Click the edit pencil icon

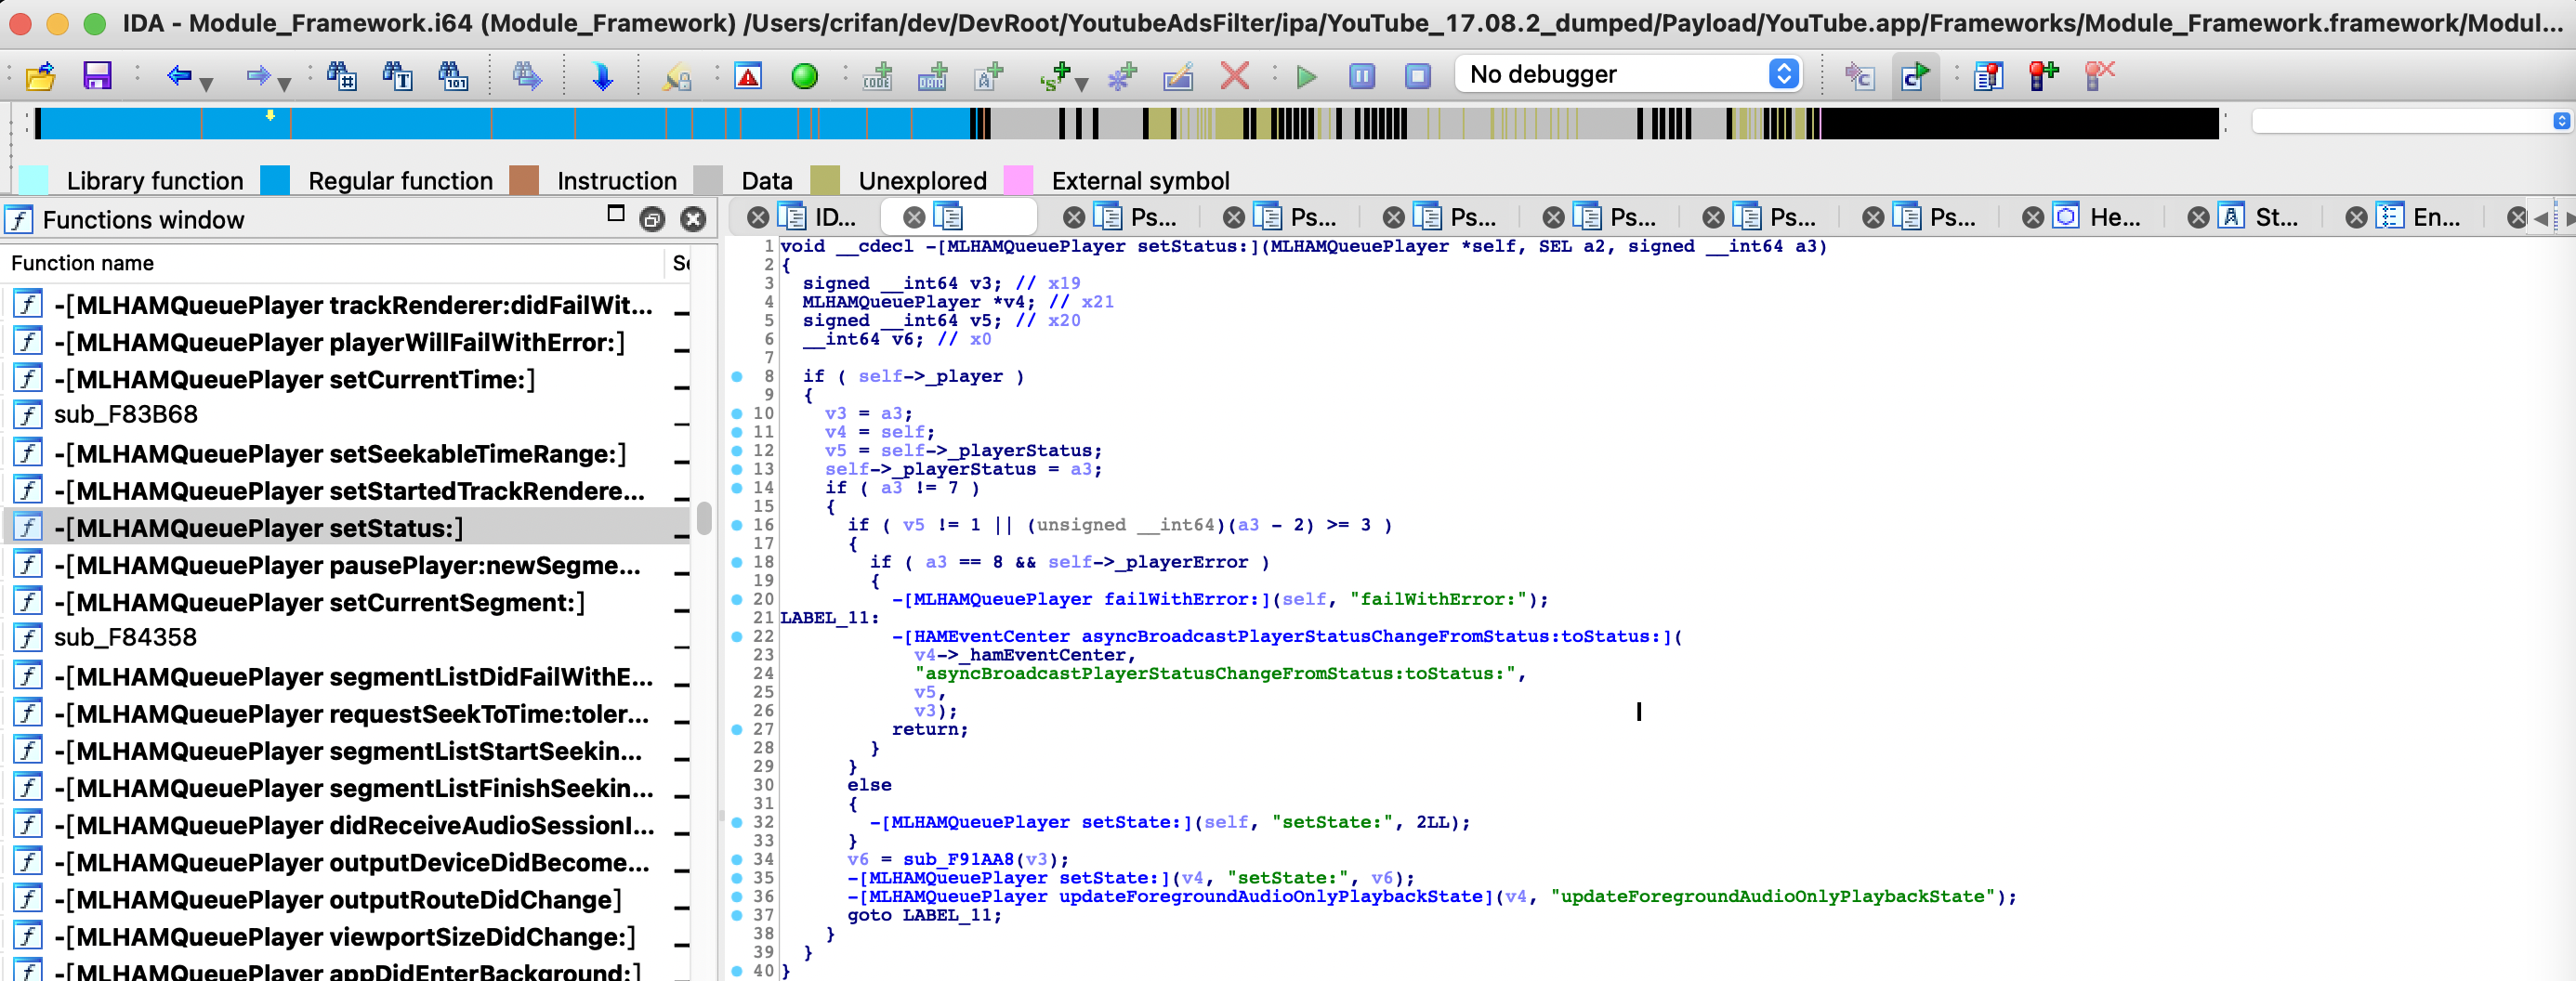1178,76
